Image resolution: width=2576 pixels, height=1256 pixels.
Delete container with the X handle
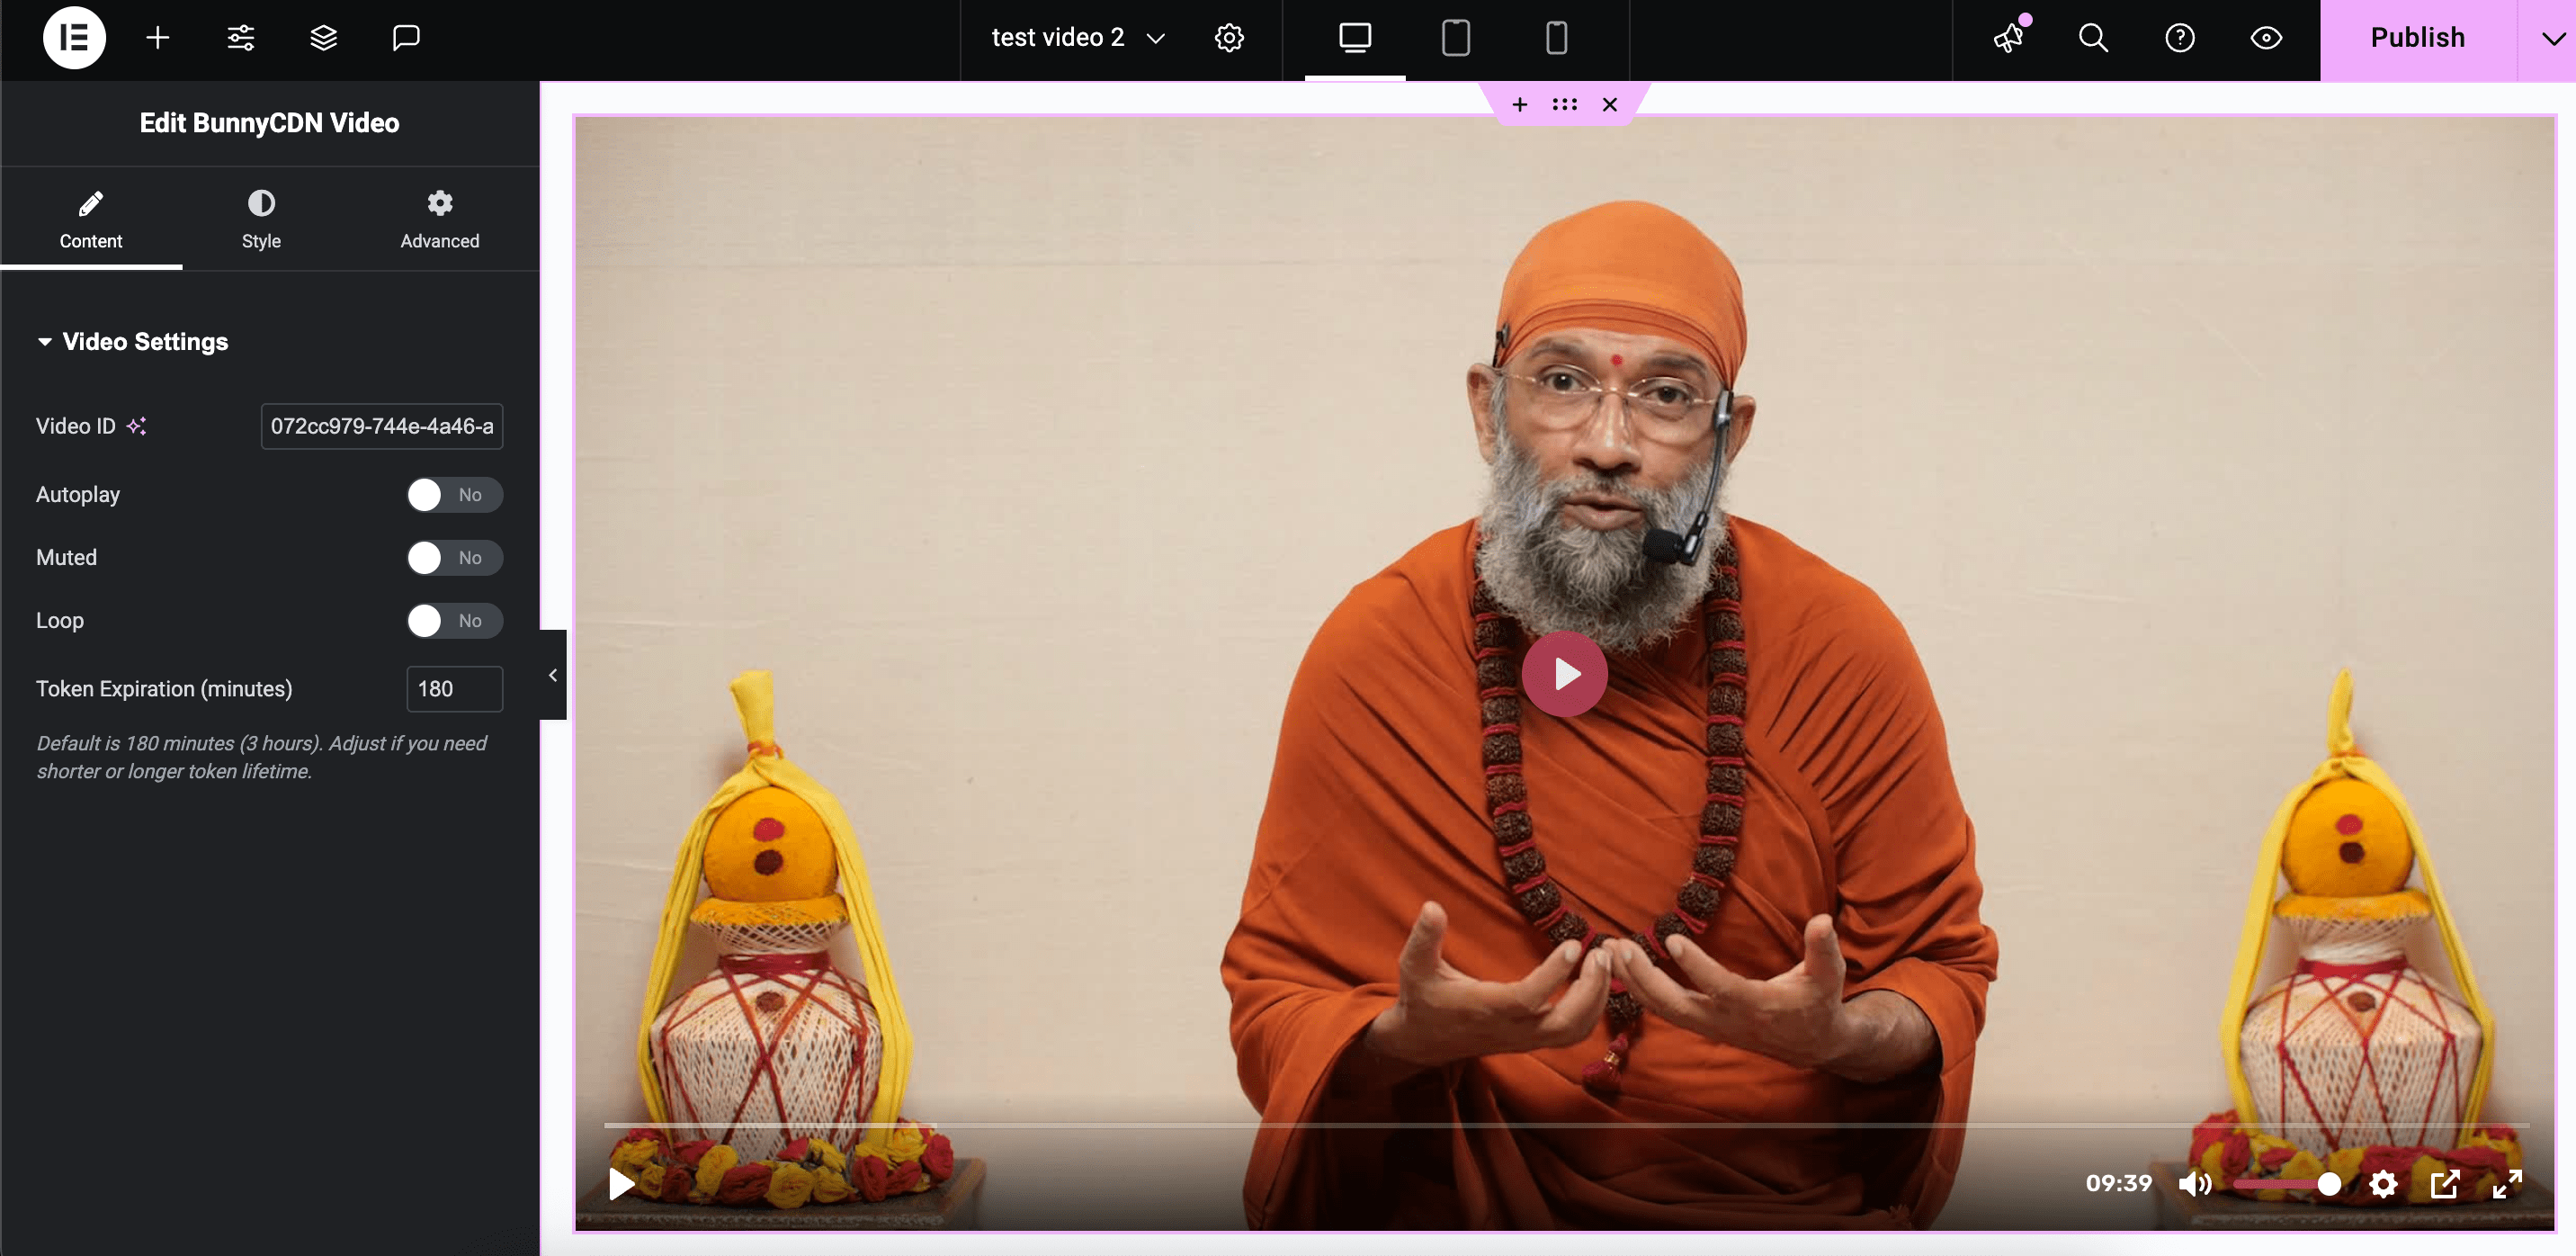(1610, 104)
